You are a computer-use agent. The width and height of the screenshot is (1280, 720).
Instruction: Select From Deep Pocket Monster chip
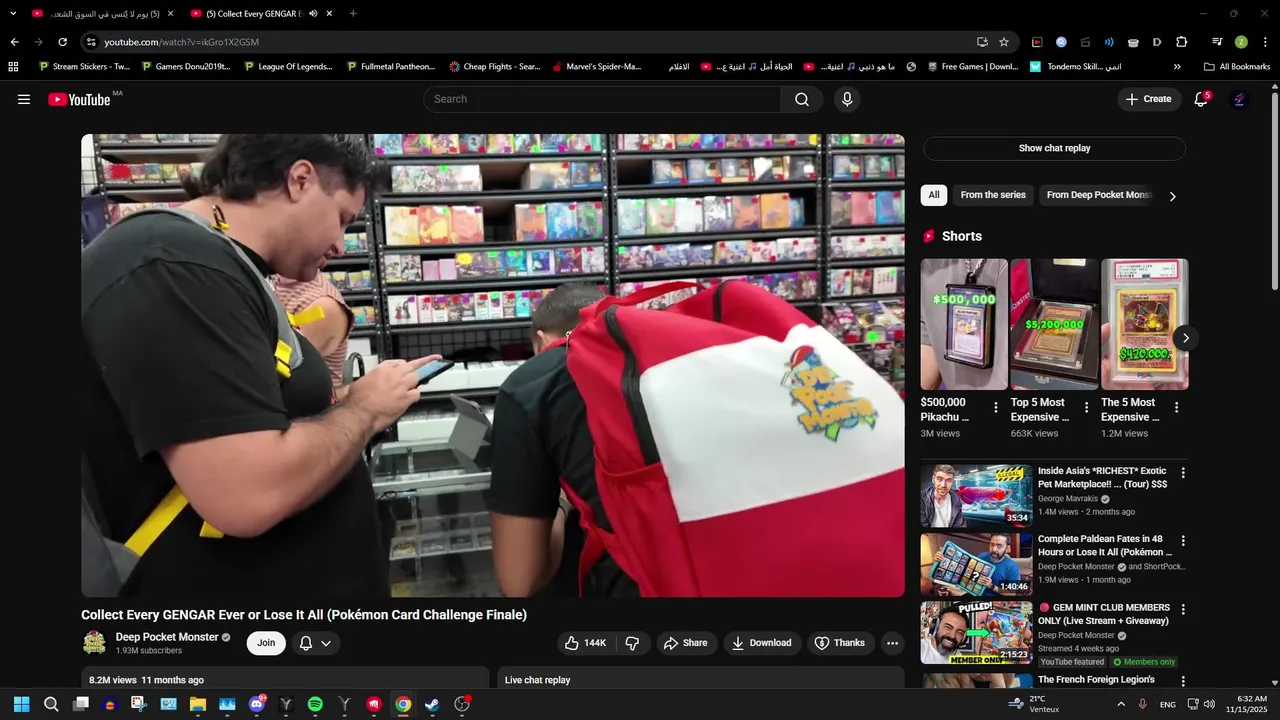click(x=1100, y=195)
